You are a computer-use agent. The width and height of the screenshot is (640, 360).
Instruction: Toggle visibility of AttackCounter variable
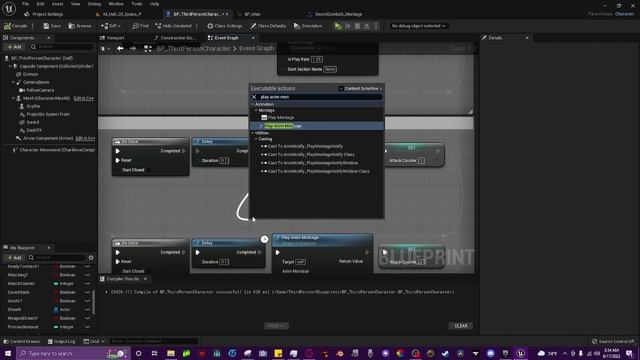[87, 284]
